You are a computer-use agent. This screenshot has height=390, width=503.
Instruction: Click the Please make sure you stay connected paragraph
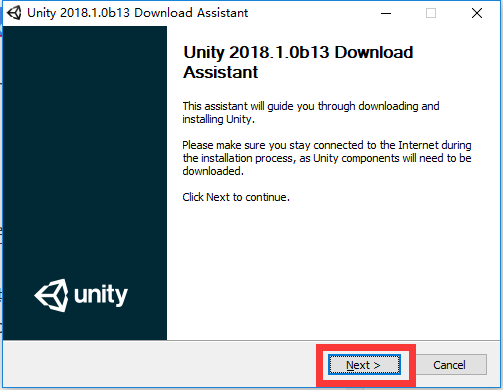(x=327, y=158)
